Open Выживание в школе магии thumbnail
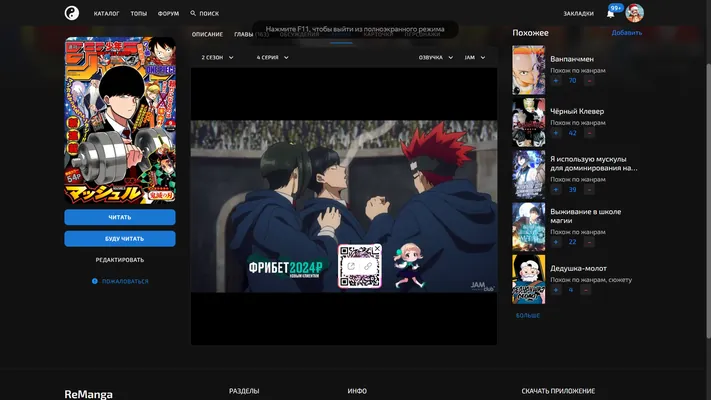Viewport: 711px width, 400px height. coord(529,227)
